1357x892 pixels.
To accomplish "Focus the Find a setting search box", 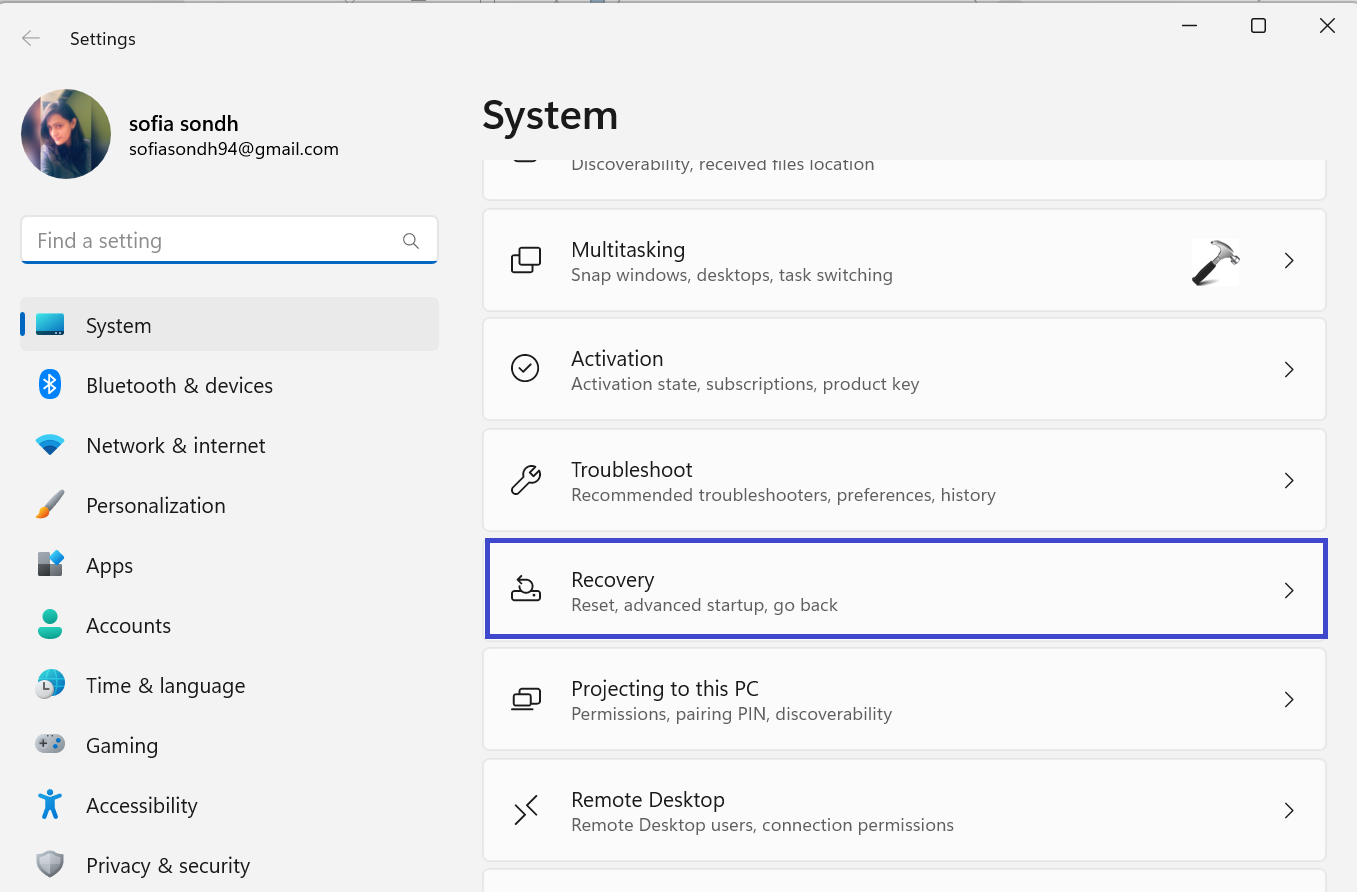I will coord(210,241).
